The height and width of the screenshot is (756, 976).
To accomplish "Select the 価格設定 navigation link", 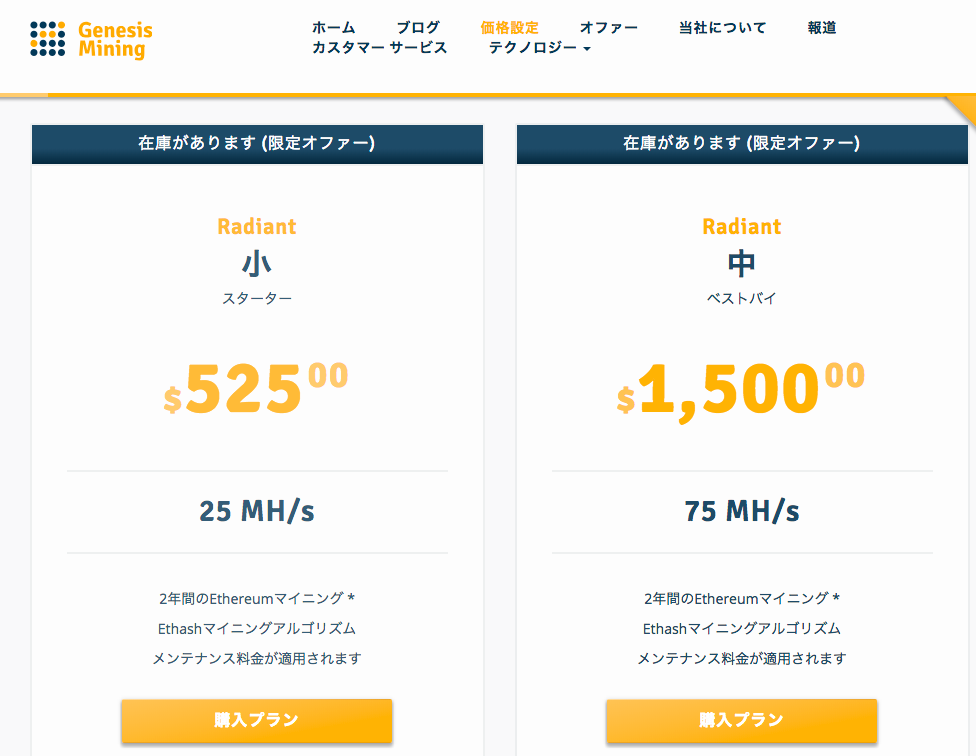I will 509,27.
